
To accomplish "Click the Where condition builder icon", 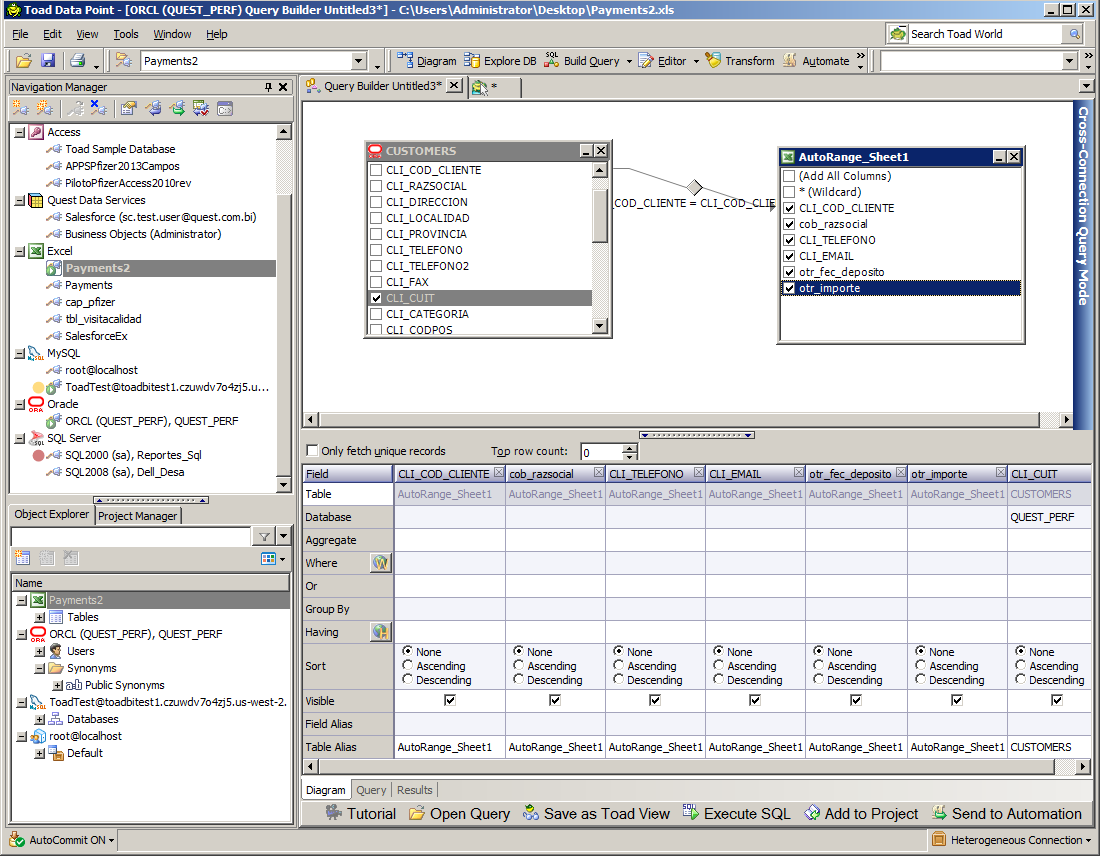I will pyautogui.click(x=380, y=563).
